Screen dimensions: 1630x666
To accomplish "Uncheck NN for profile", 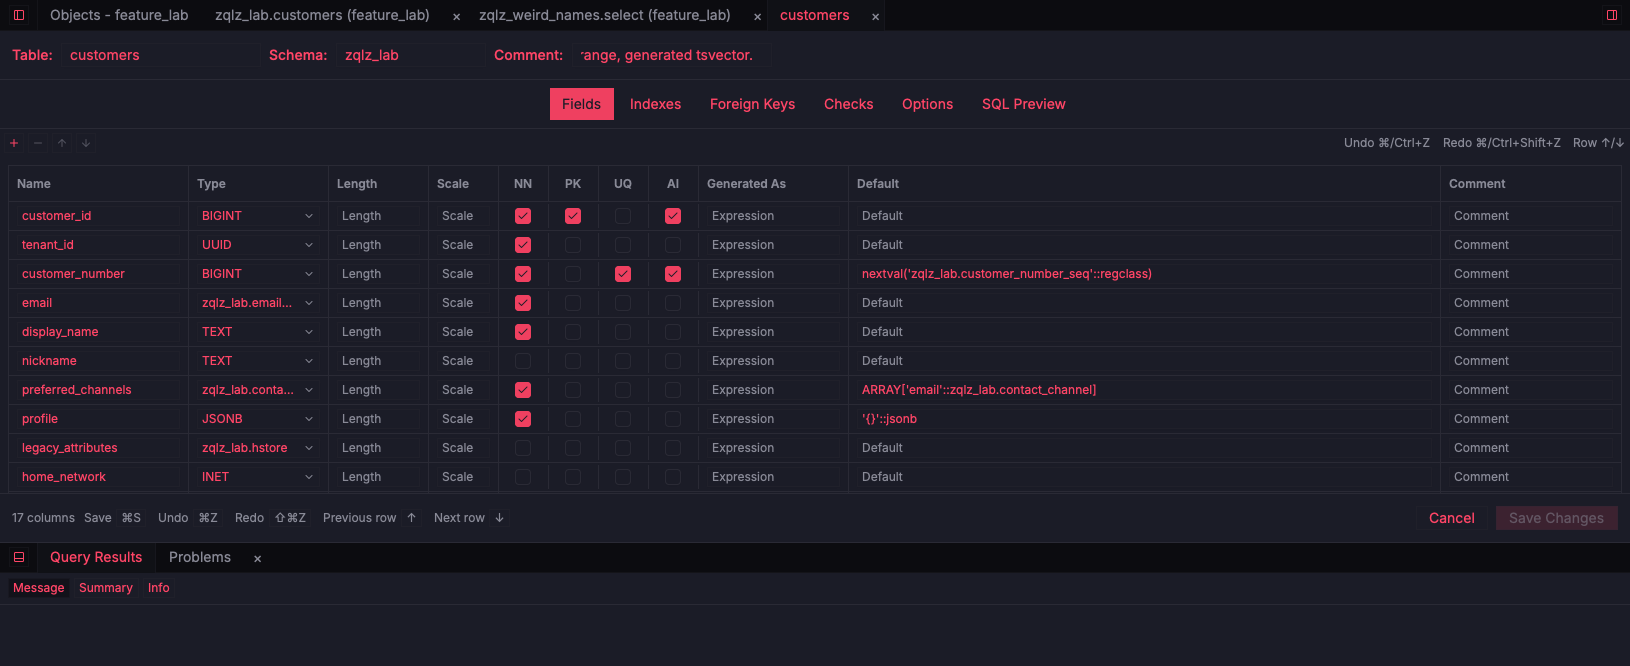I will 523,419.
